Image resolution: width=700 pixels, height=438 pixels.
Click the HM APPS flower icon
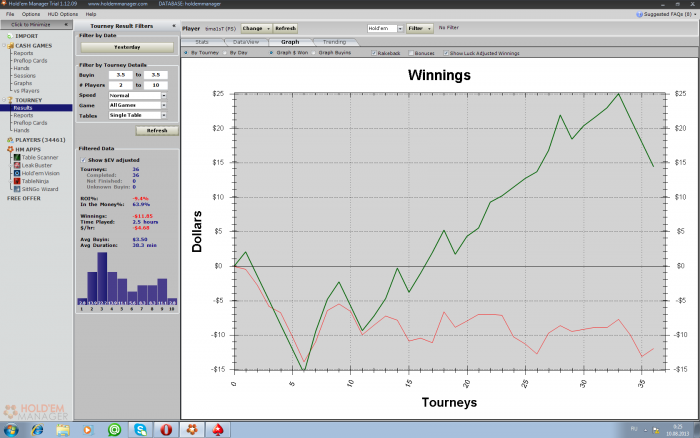pyautogui.click(x=10, y=149)
